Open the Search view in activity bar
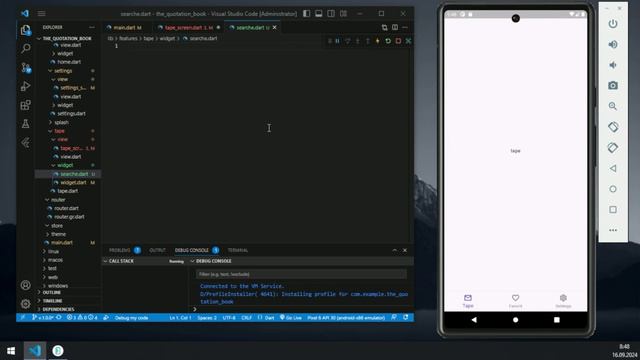Viewport: 640px width, 360px height. 25,49
